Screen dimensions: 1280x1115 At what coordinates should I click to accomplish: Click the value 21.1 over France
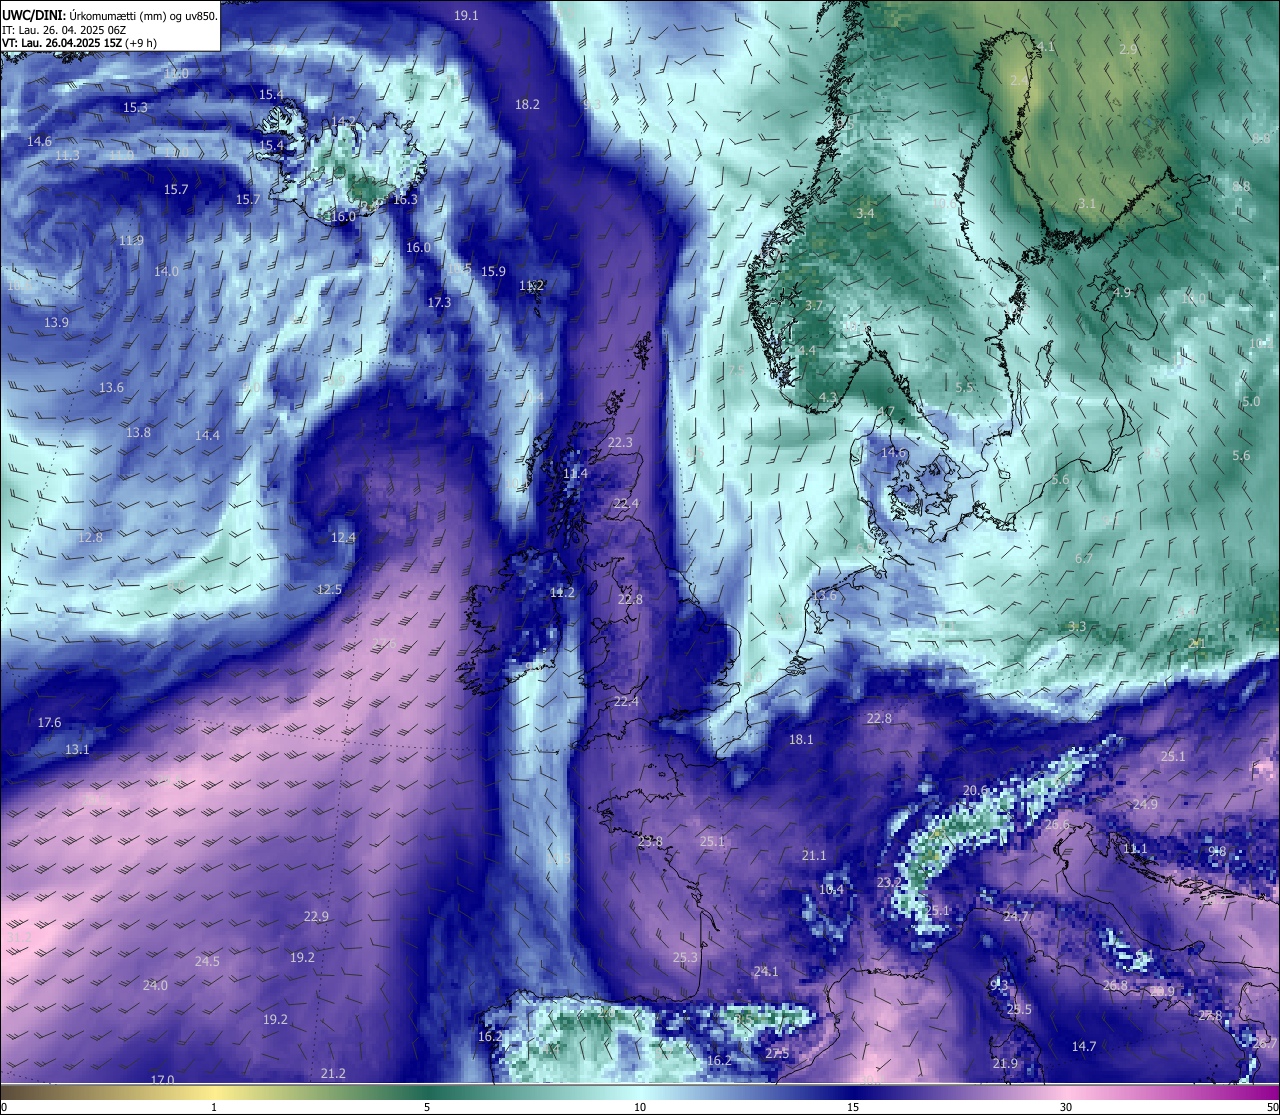[814, 856]
